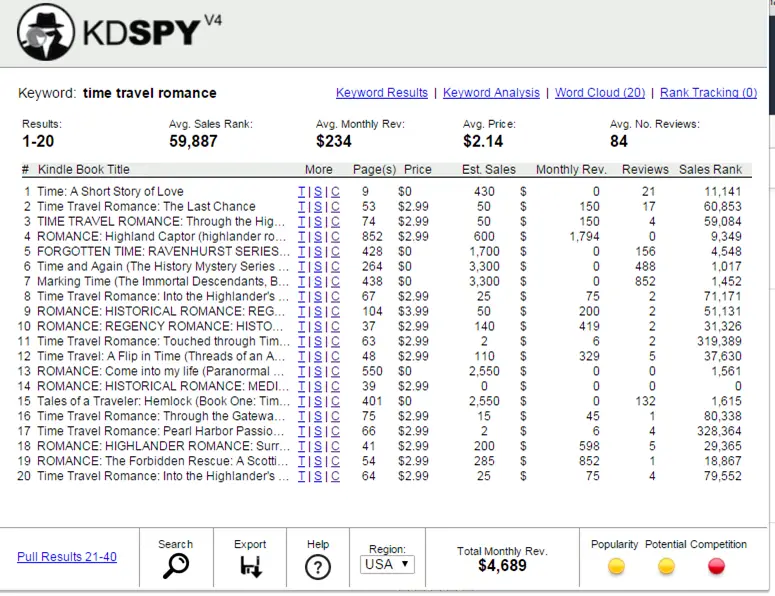Screen dimensions: 775x596
Task: Select title ROMANCE: Come into my life
Action: (161, 372)
